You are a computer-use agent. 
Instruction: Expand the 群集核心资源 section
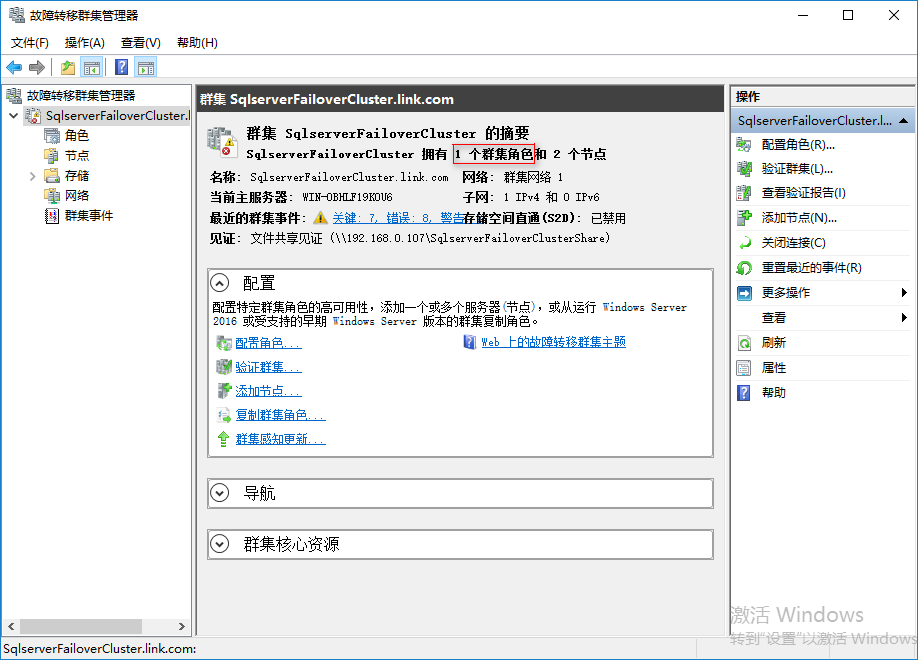[220, 544]
